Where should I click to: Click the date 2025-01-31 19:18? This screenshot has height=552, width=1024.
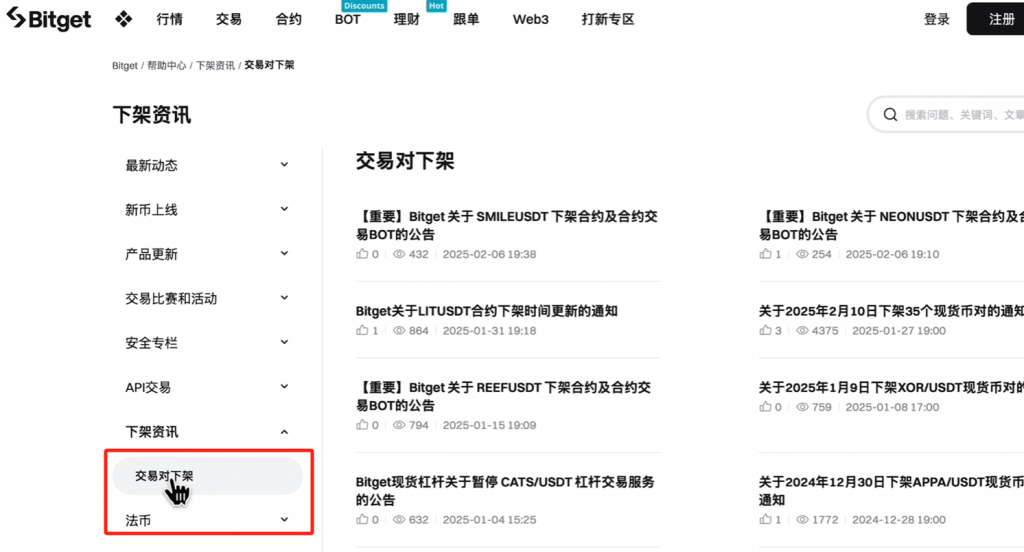489,331
